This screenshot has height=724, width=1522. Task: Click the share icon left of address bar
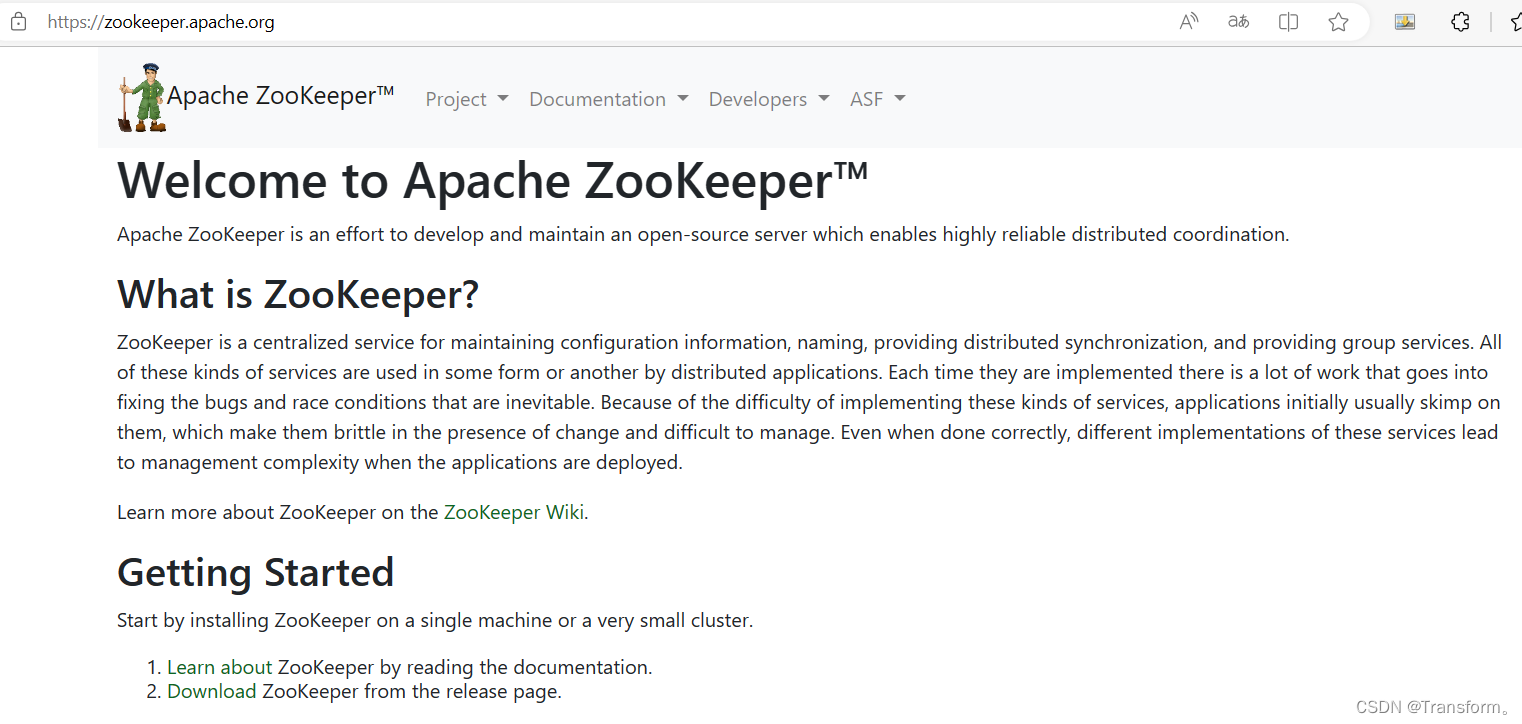17,21
